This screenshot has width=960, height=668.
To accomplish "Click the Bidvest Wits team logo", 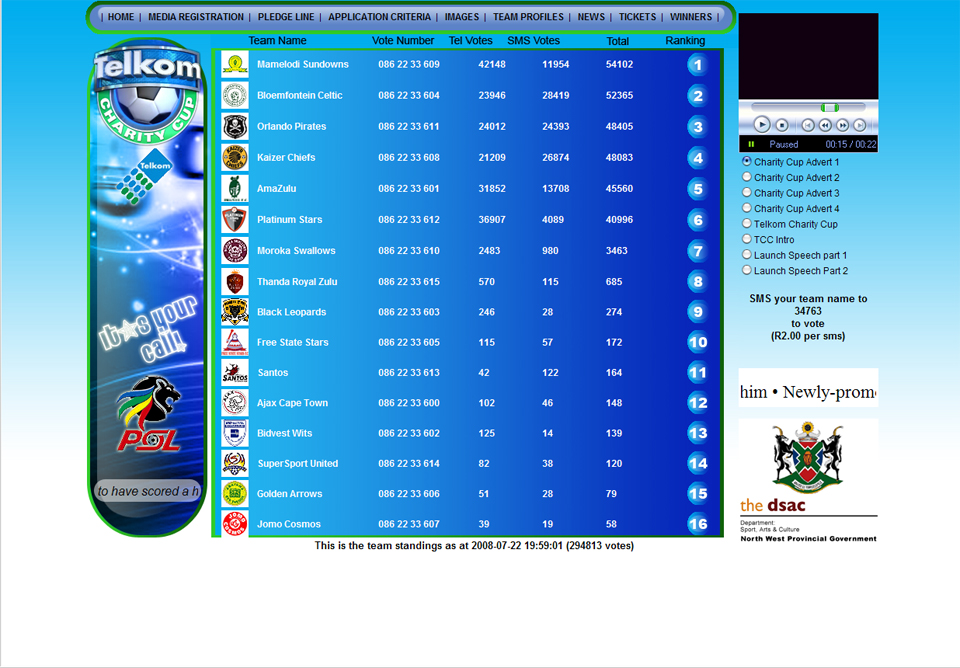I will (234, 433).
